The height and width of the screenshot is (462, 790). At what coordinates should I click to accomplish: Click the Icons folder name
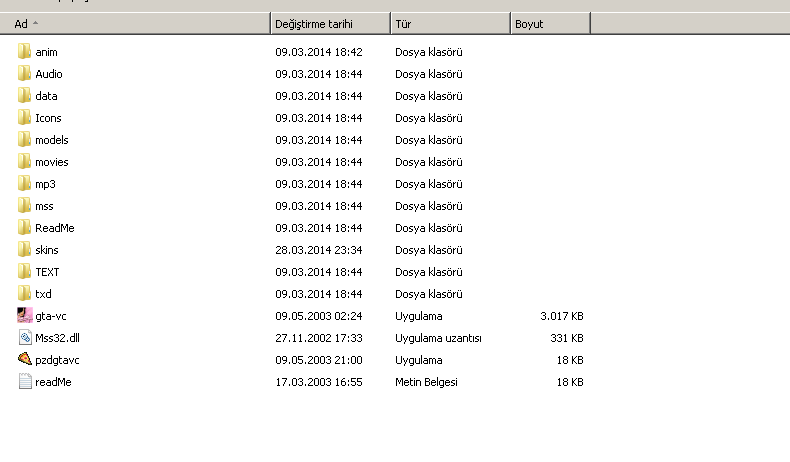(x=48, y=118)
